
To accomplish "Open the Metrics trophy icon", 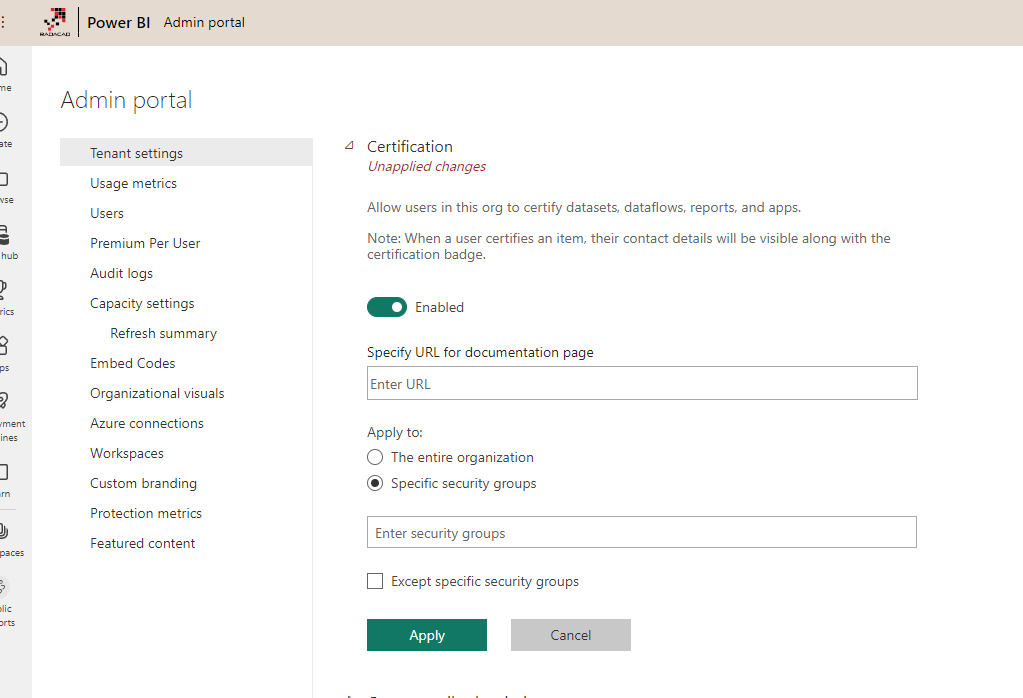I will [x=4, y=291].
